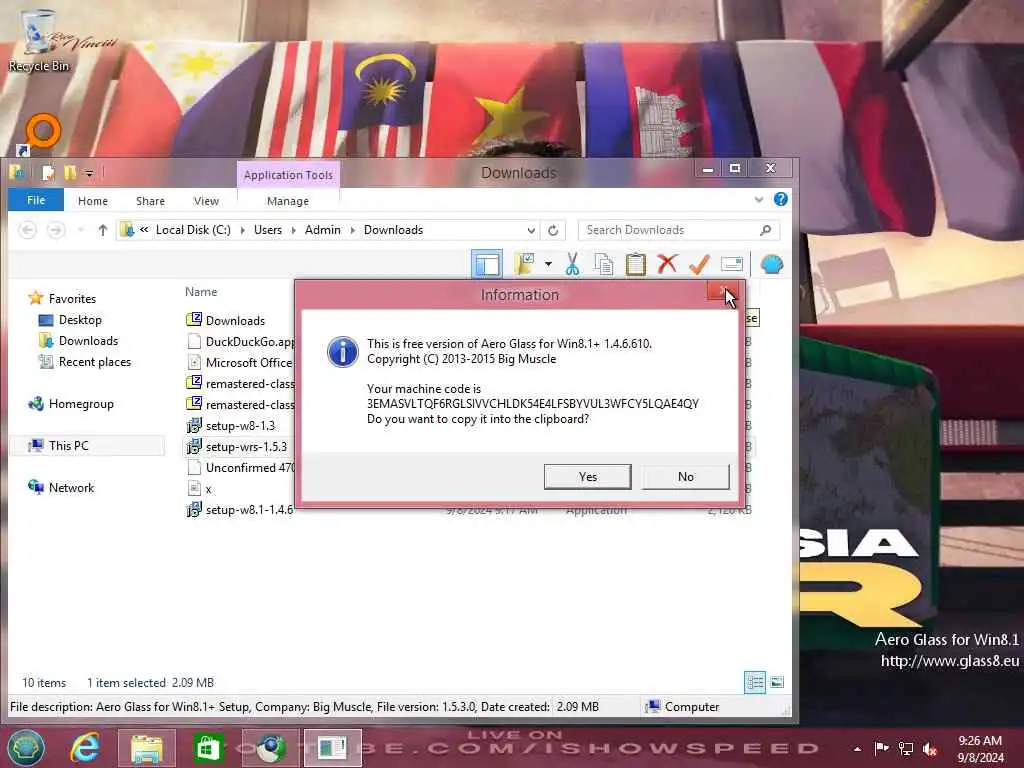The height and width of the screenshot is (768, 1024).
Task: Open File Explorer taskbar button
Action: [x=147, y=748]
